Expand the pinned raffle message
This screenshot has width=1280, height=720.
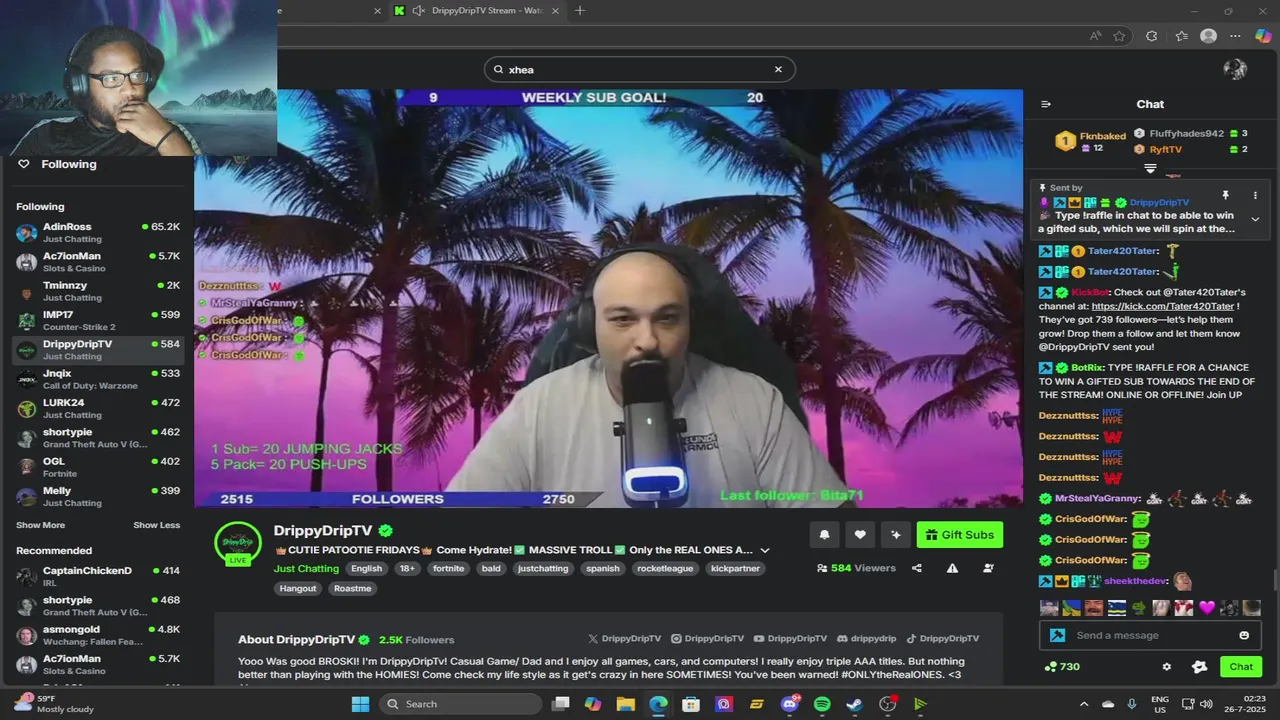[x=1255, y=220]
